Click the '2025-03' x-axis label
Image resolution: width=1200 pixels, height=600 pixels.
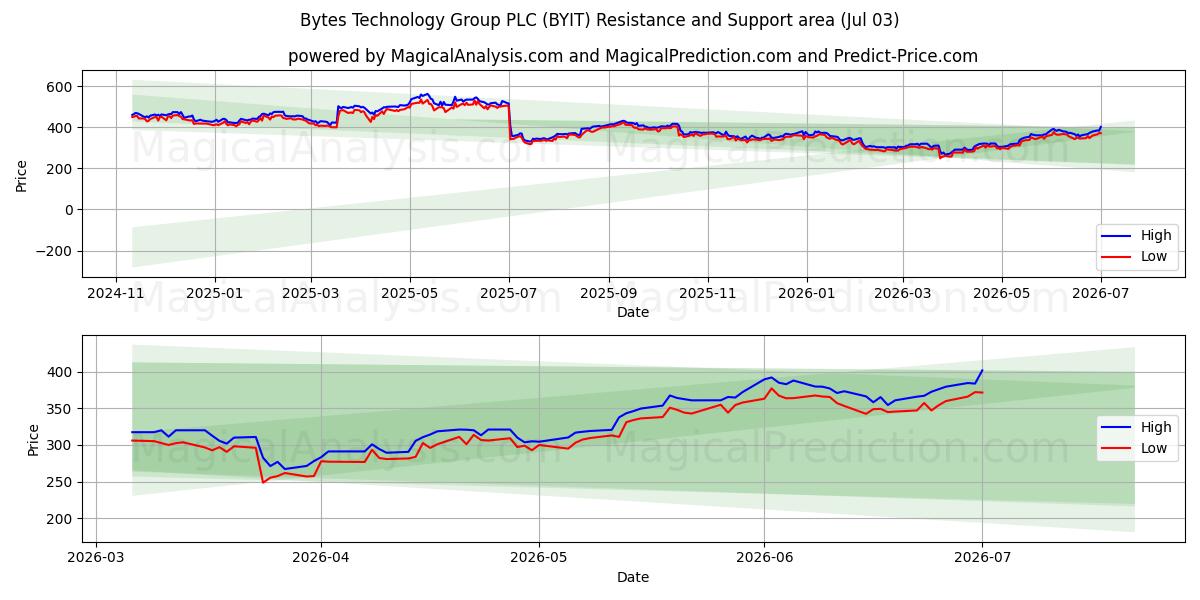tap(310, 293)
